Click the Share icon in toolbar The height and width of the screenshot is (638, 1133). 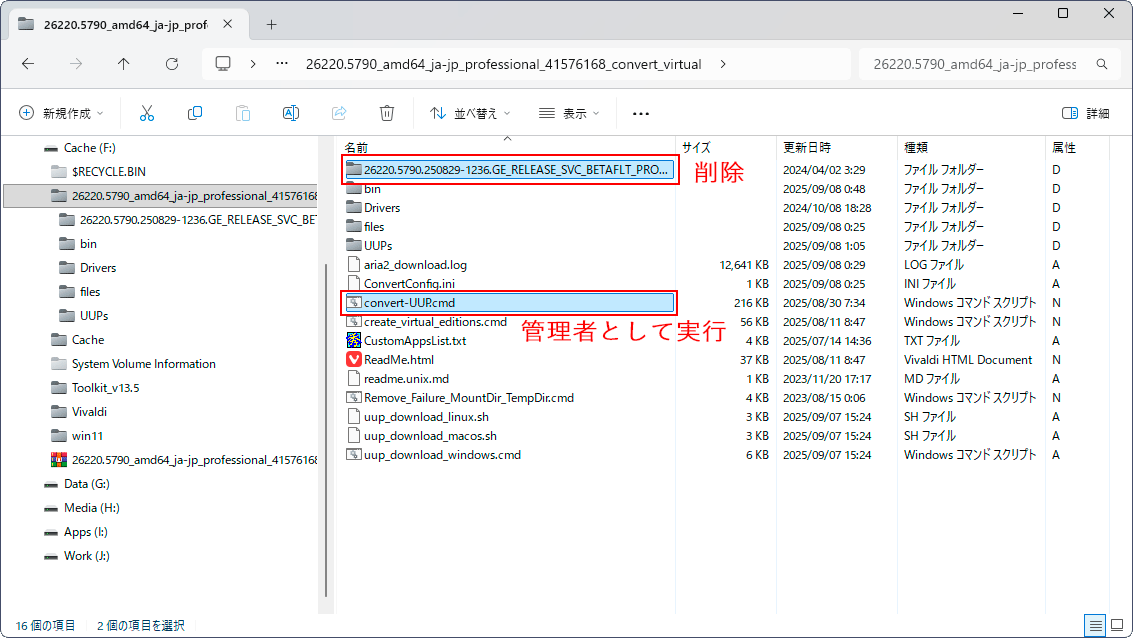pyautogui.click(x=339, y=113)
